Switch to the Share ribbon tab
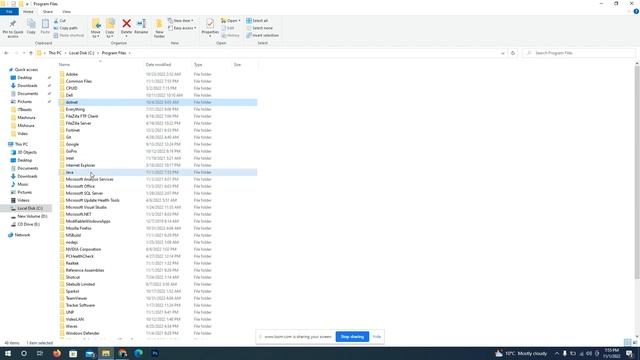Viewport: 640px width, 360px height. (47, 12)
